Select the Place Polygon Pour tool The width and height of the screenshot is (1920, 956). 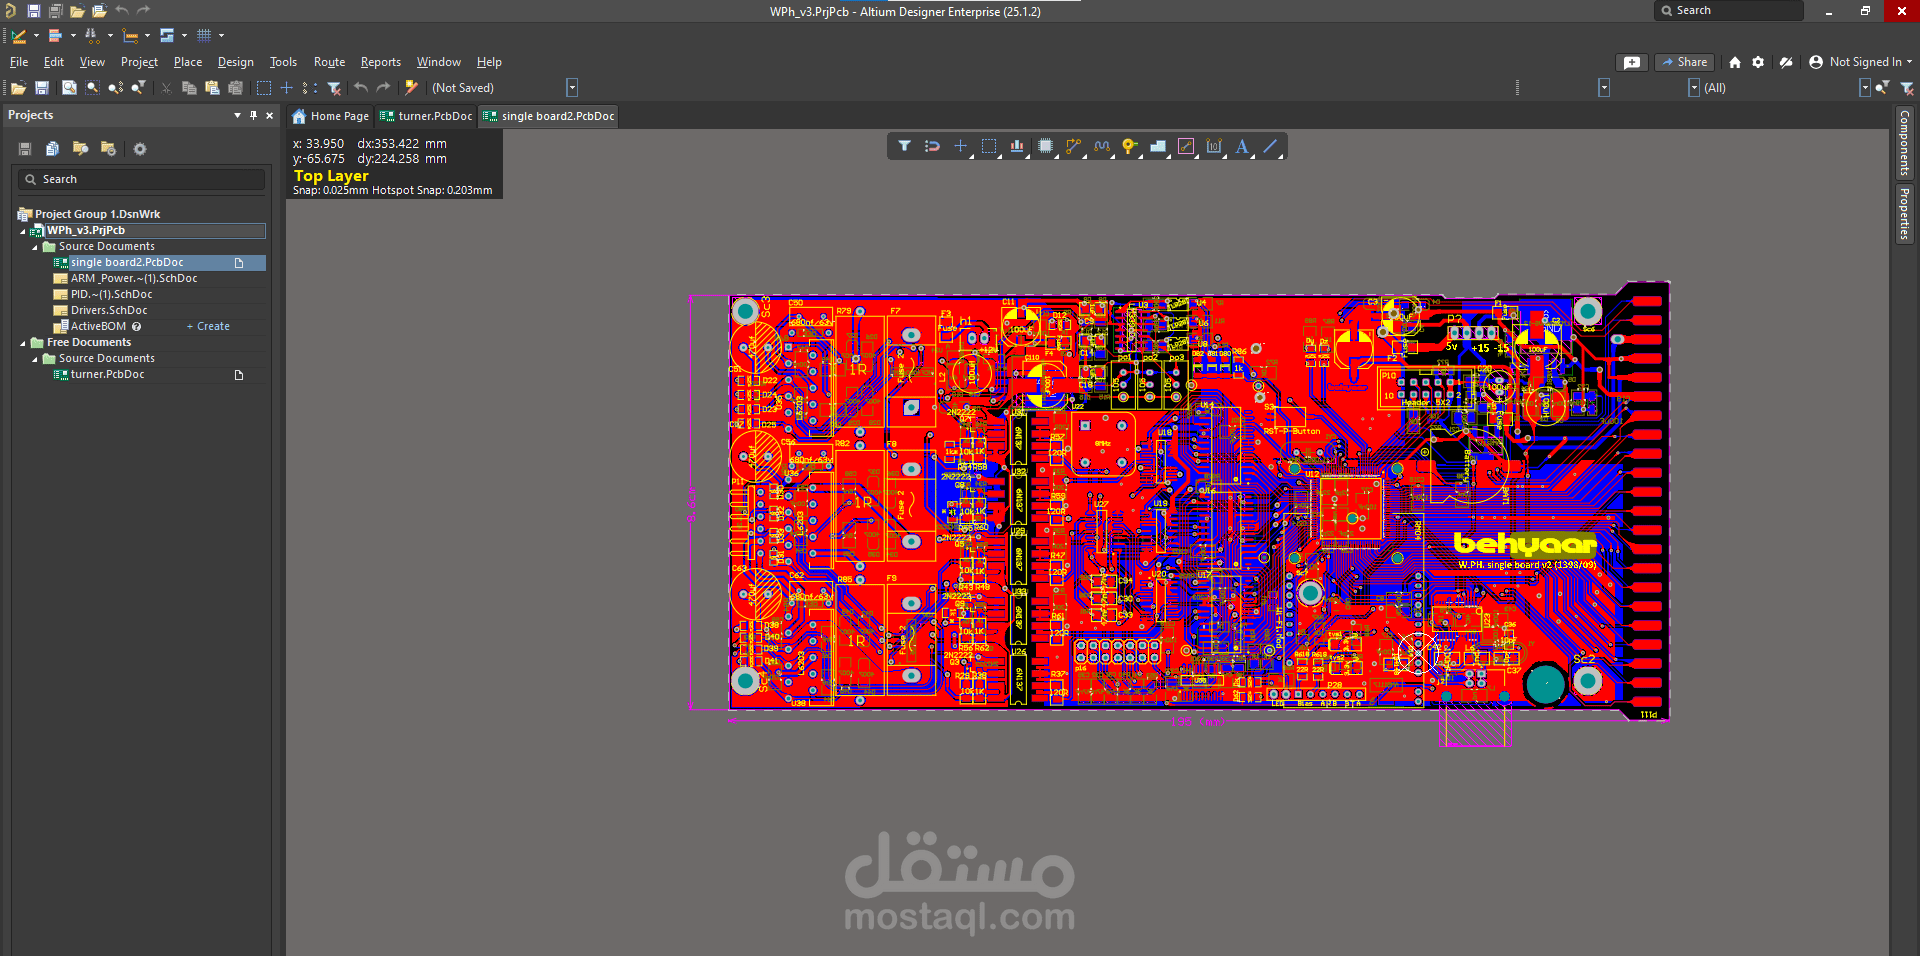click(x=1158, y=146)
